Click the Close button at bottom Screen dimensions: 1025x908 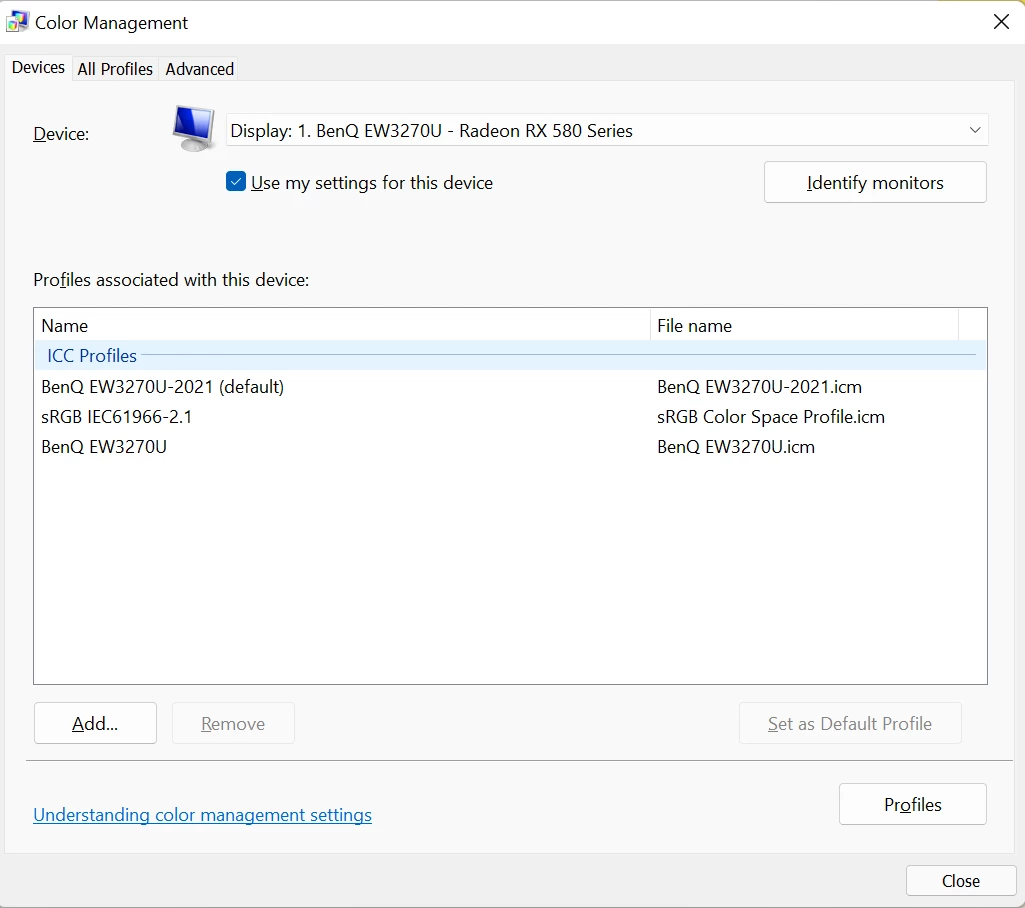coord(961,881)
